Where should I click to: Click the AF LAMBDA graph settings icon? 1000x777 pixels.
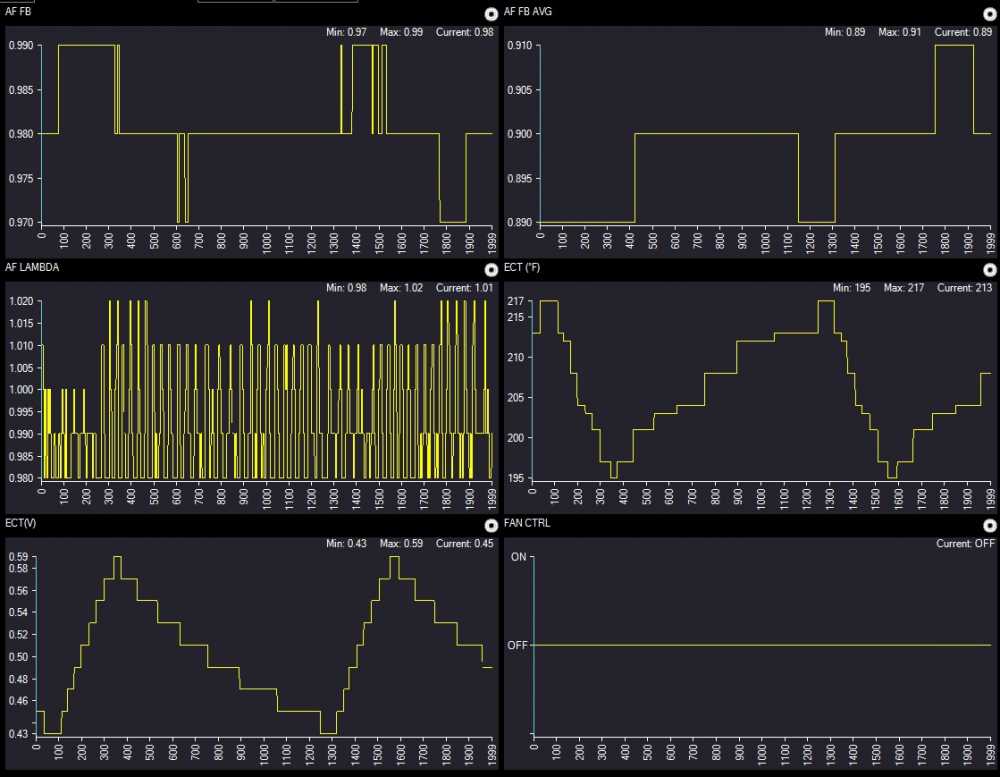click(490, 270)
